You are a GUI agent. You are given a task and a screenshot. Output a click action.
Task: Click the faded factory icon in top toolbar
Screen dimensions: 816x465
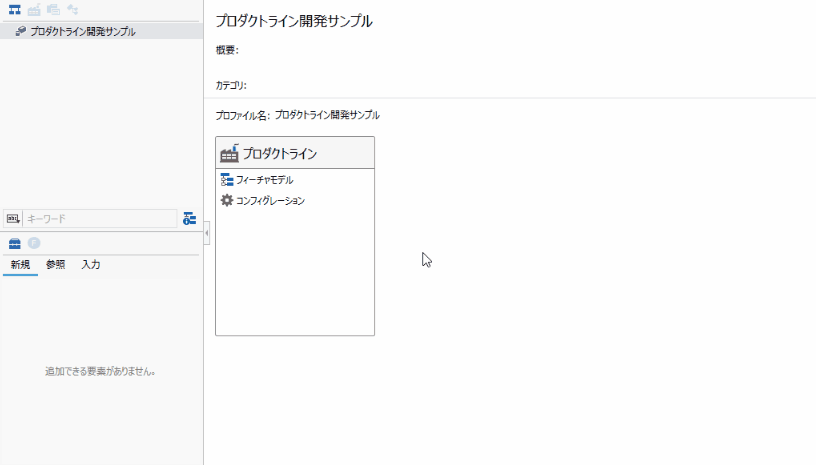(x=34, y=10)
